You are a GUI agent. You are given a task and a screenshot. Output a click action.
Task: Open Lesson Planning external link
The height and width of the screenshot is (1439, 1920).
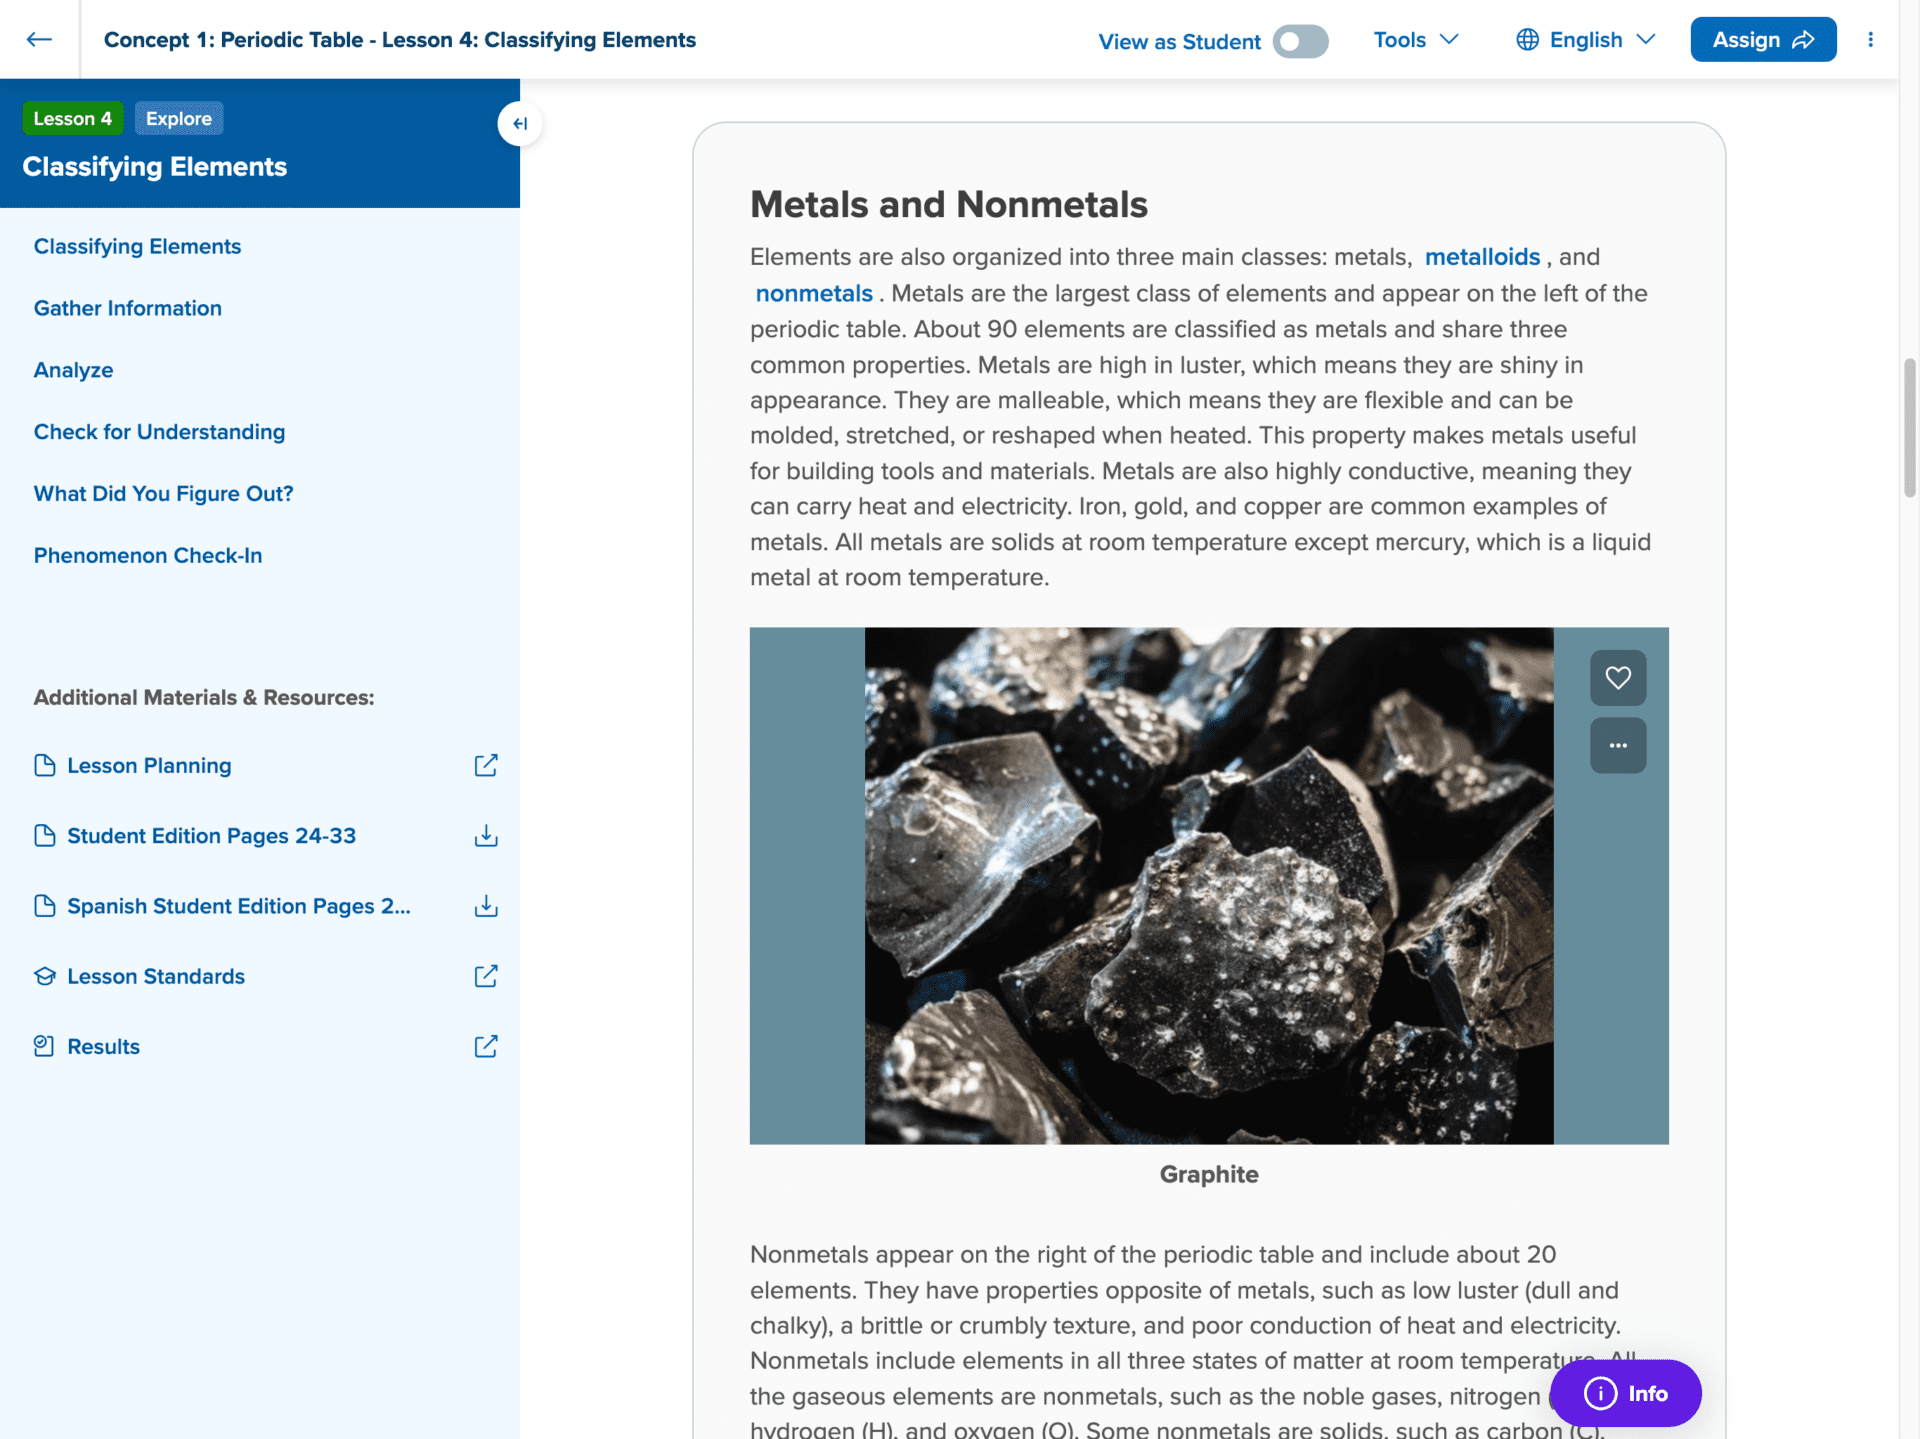point(485,765)
